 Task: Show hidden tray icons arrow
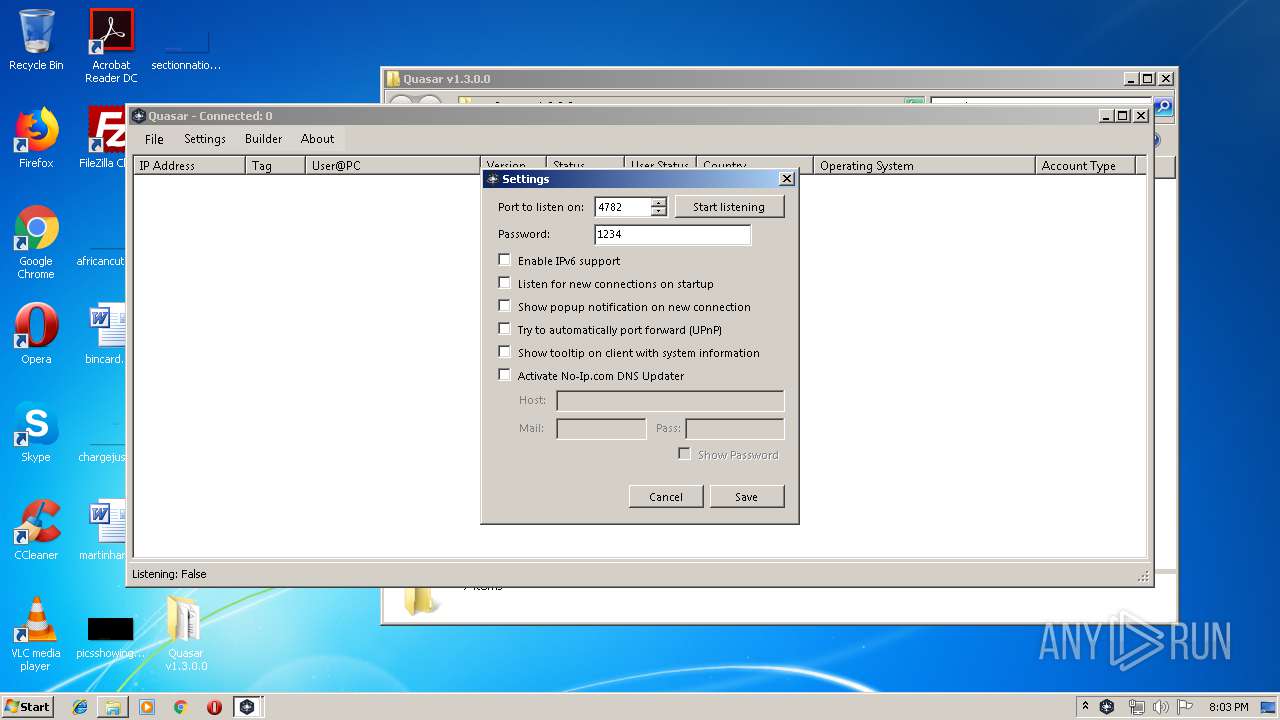click(1085, 707)
